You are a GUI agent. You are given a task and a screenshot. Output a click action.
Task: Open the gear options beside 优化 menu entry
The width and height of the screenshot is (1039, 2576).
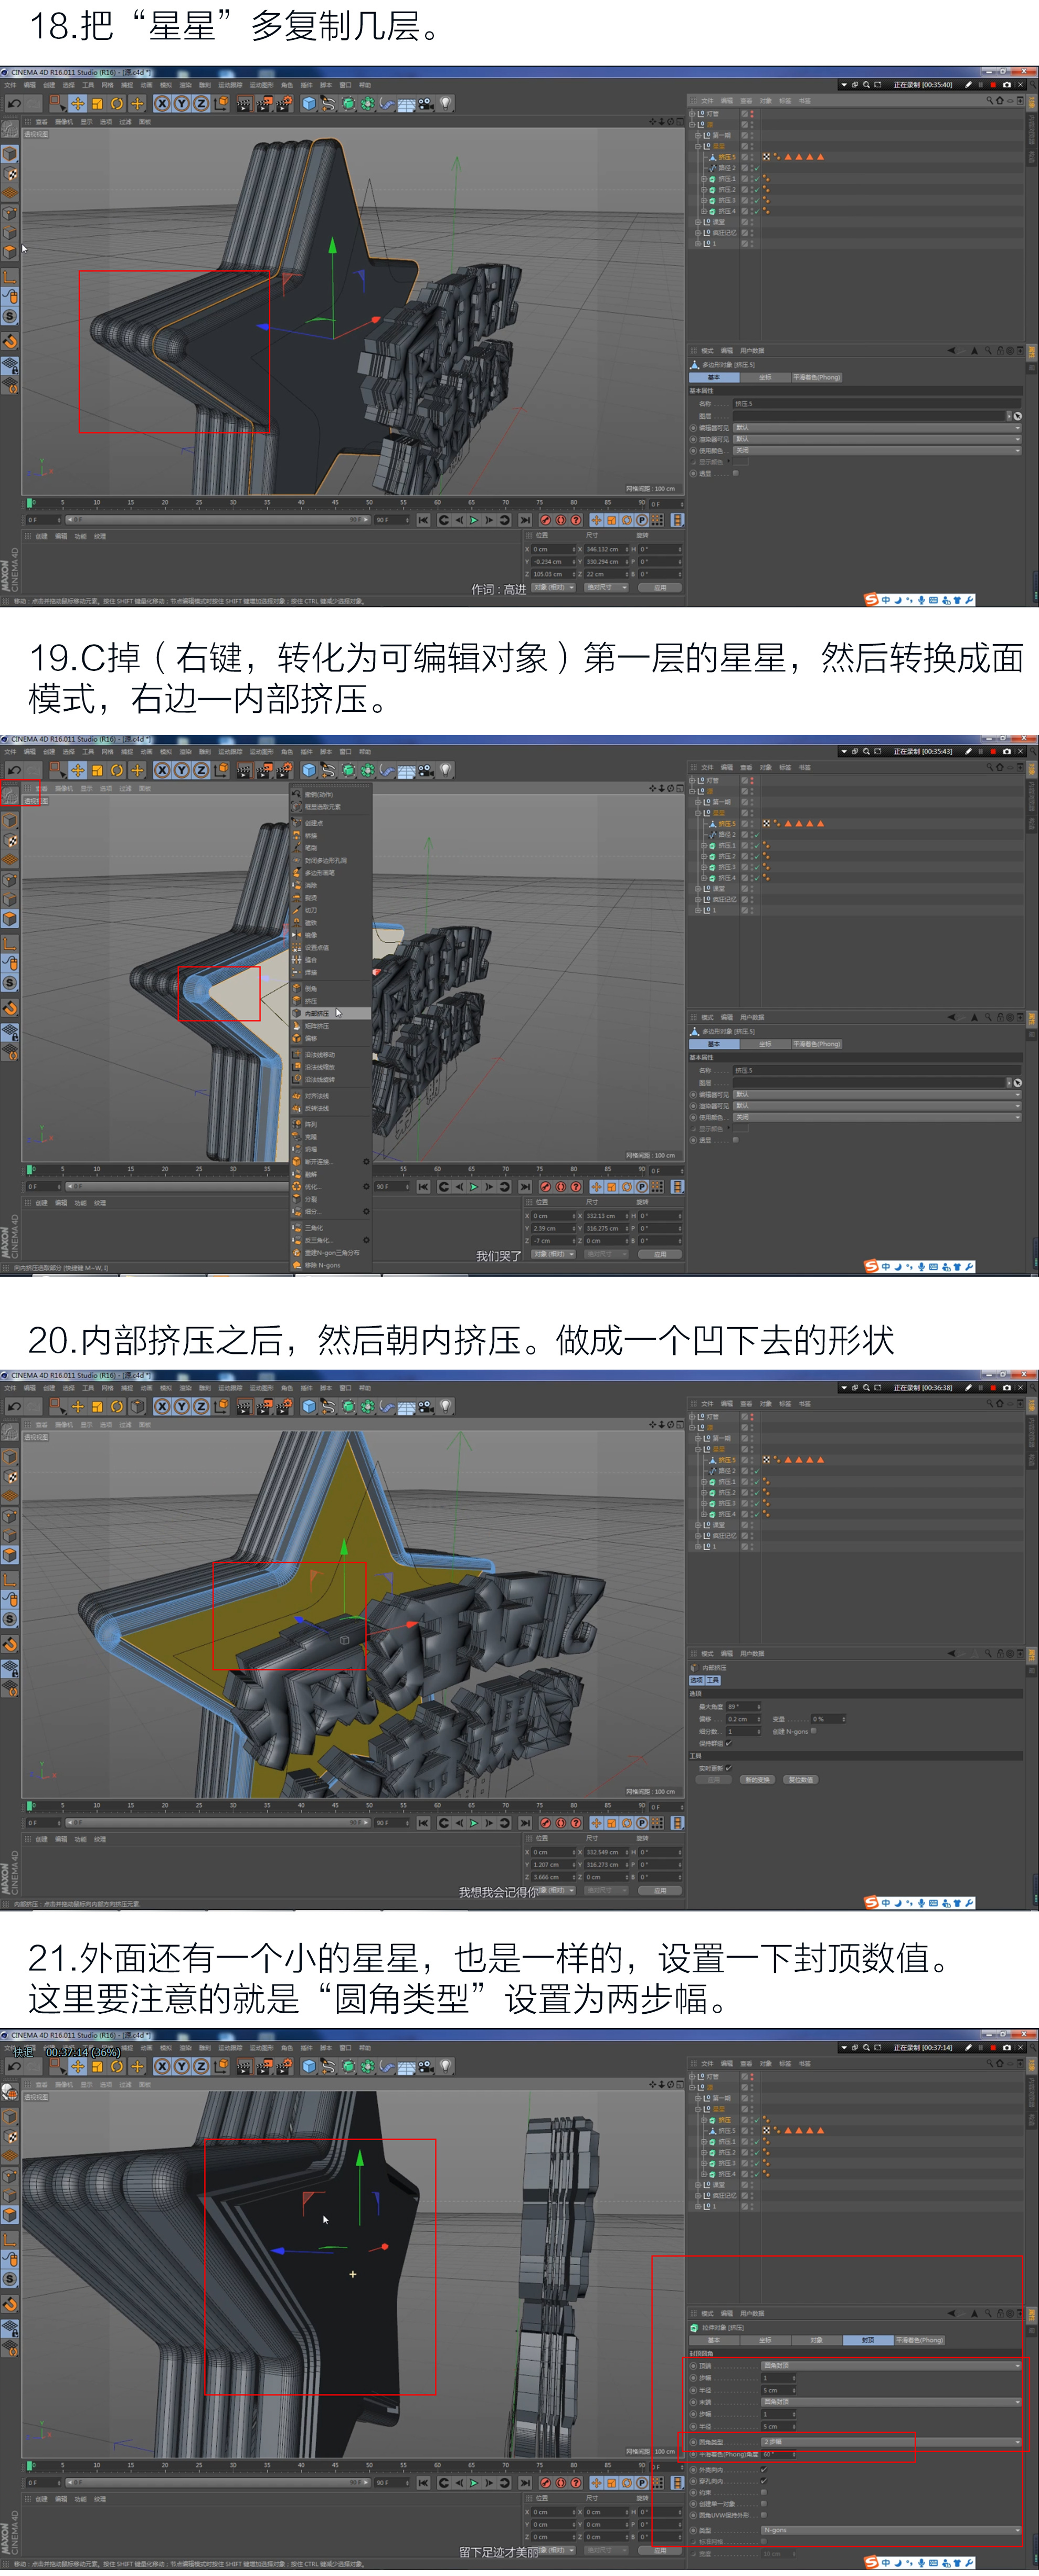tap(366, 1186)
